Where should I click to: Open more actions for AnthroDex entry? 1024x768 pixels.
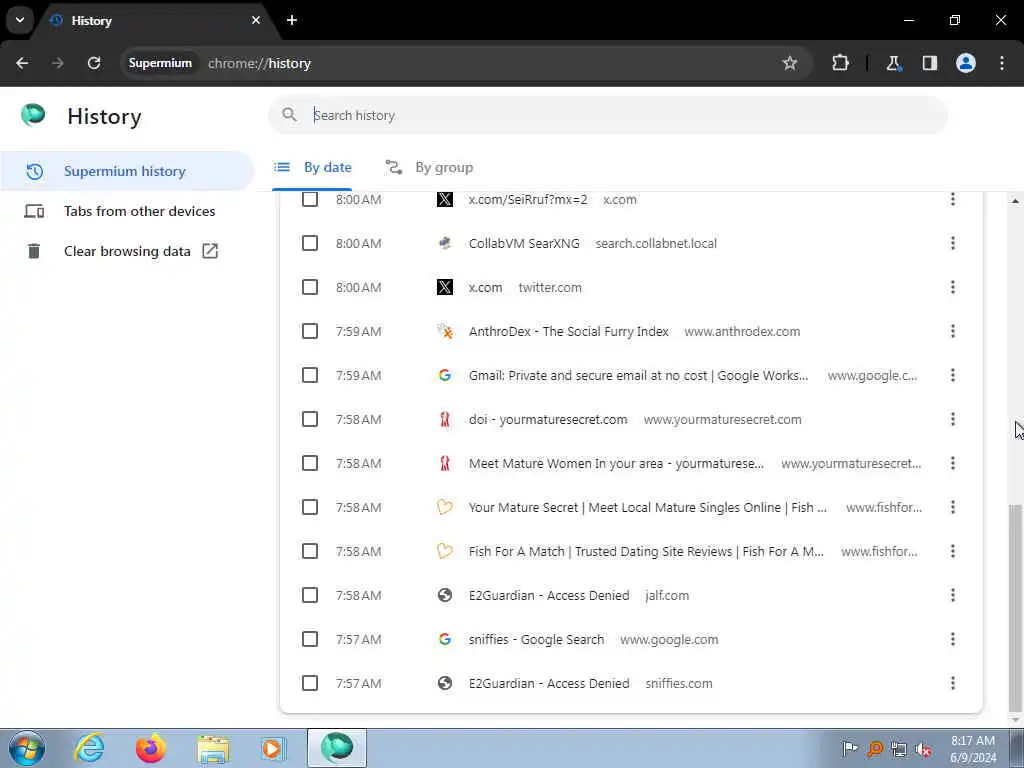(953, 331)
